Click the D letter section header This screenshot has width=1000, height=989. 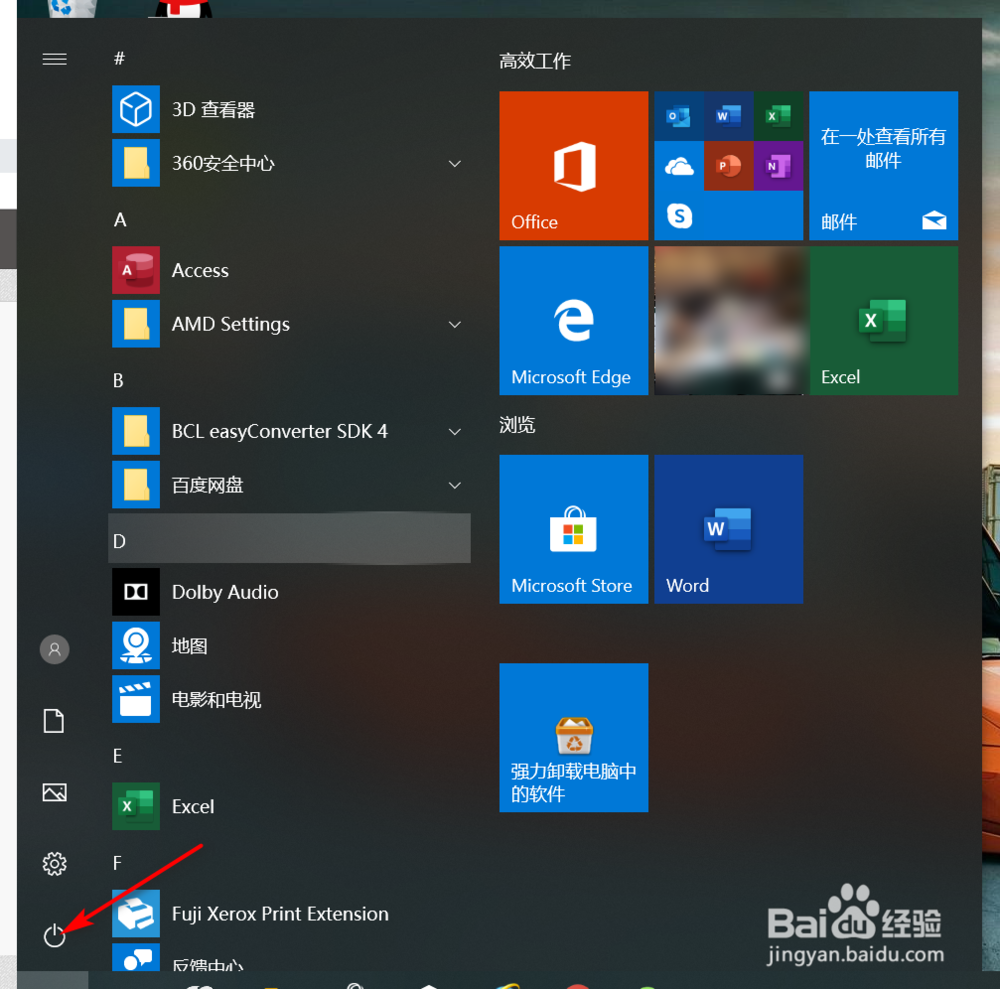tap(290, 539)
